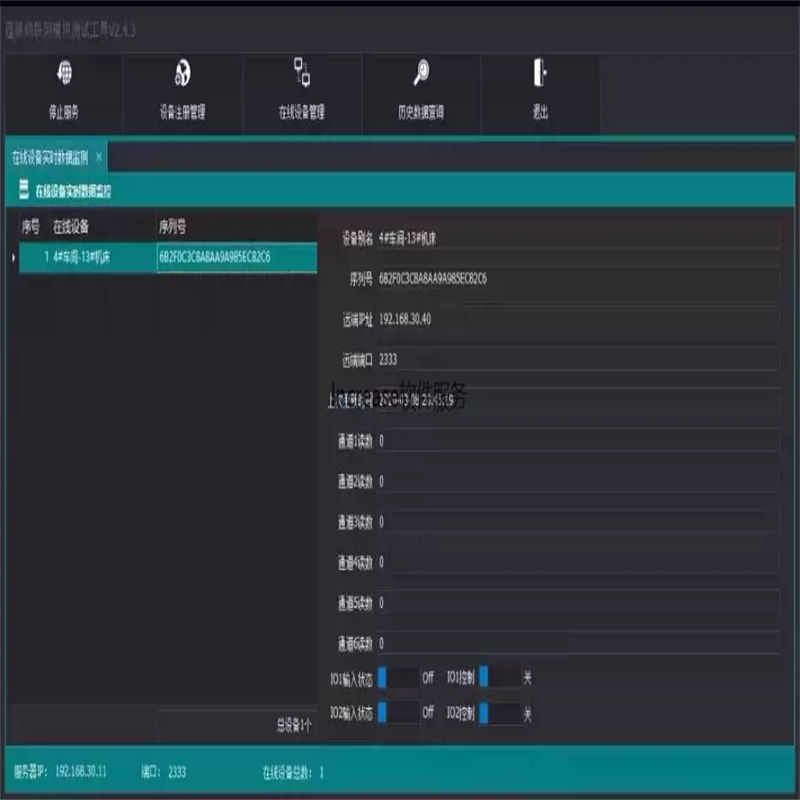Click 在线设备总数 1 in the status bar
Screen dimensions: 800x800
click(293, 772)
